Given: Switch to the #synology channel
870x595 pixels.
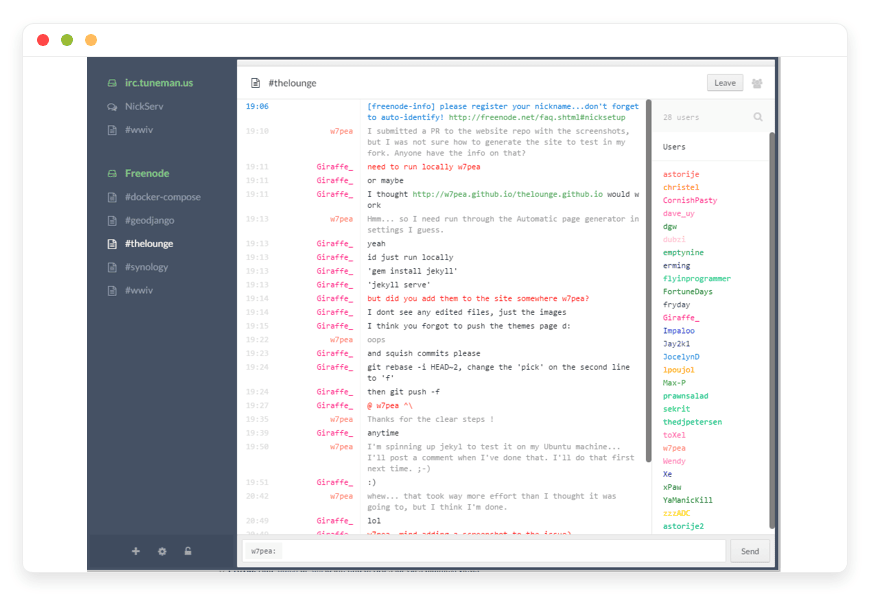Looking at the screenshot, I should [146, 267].
